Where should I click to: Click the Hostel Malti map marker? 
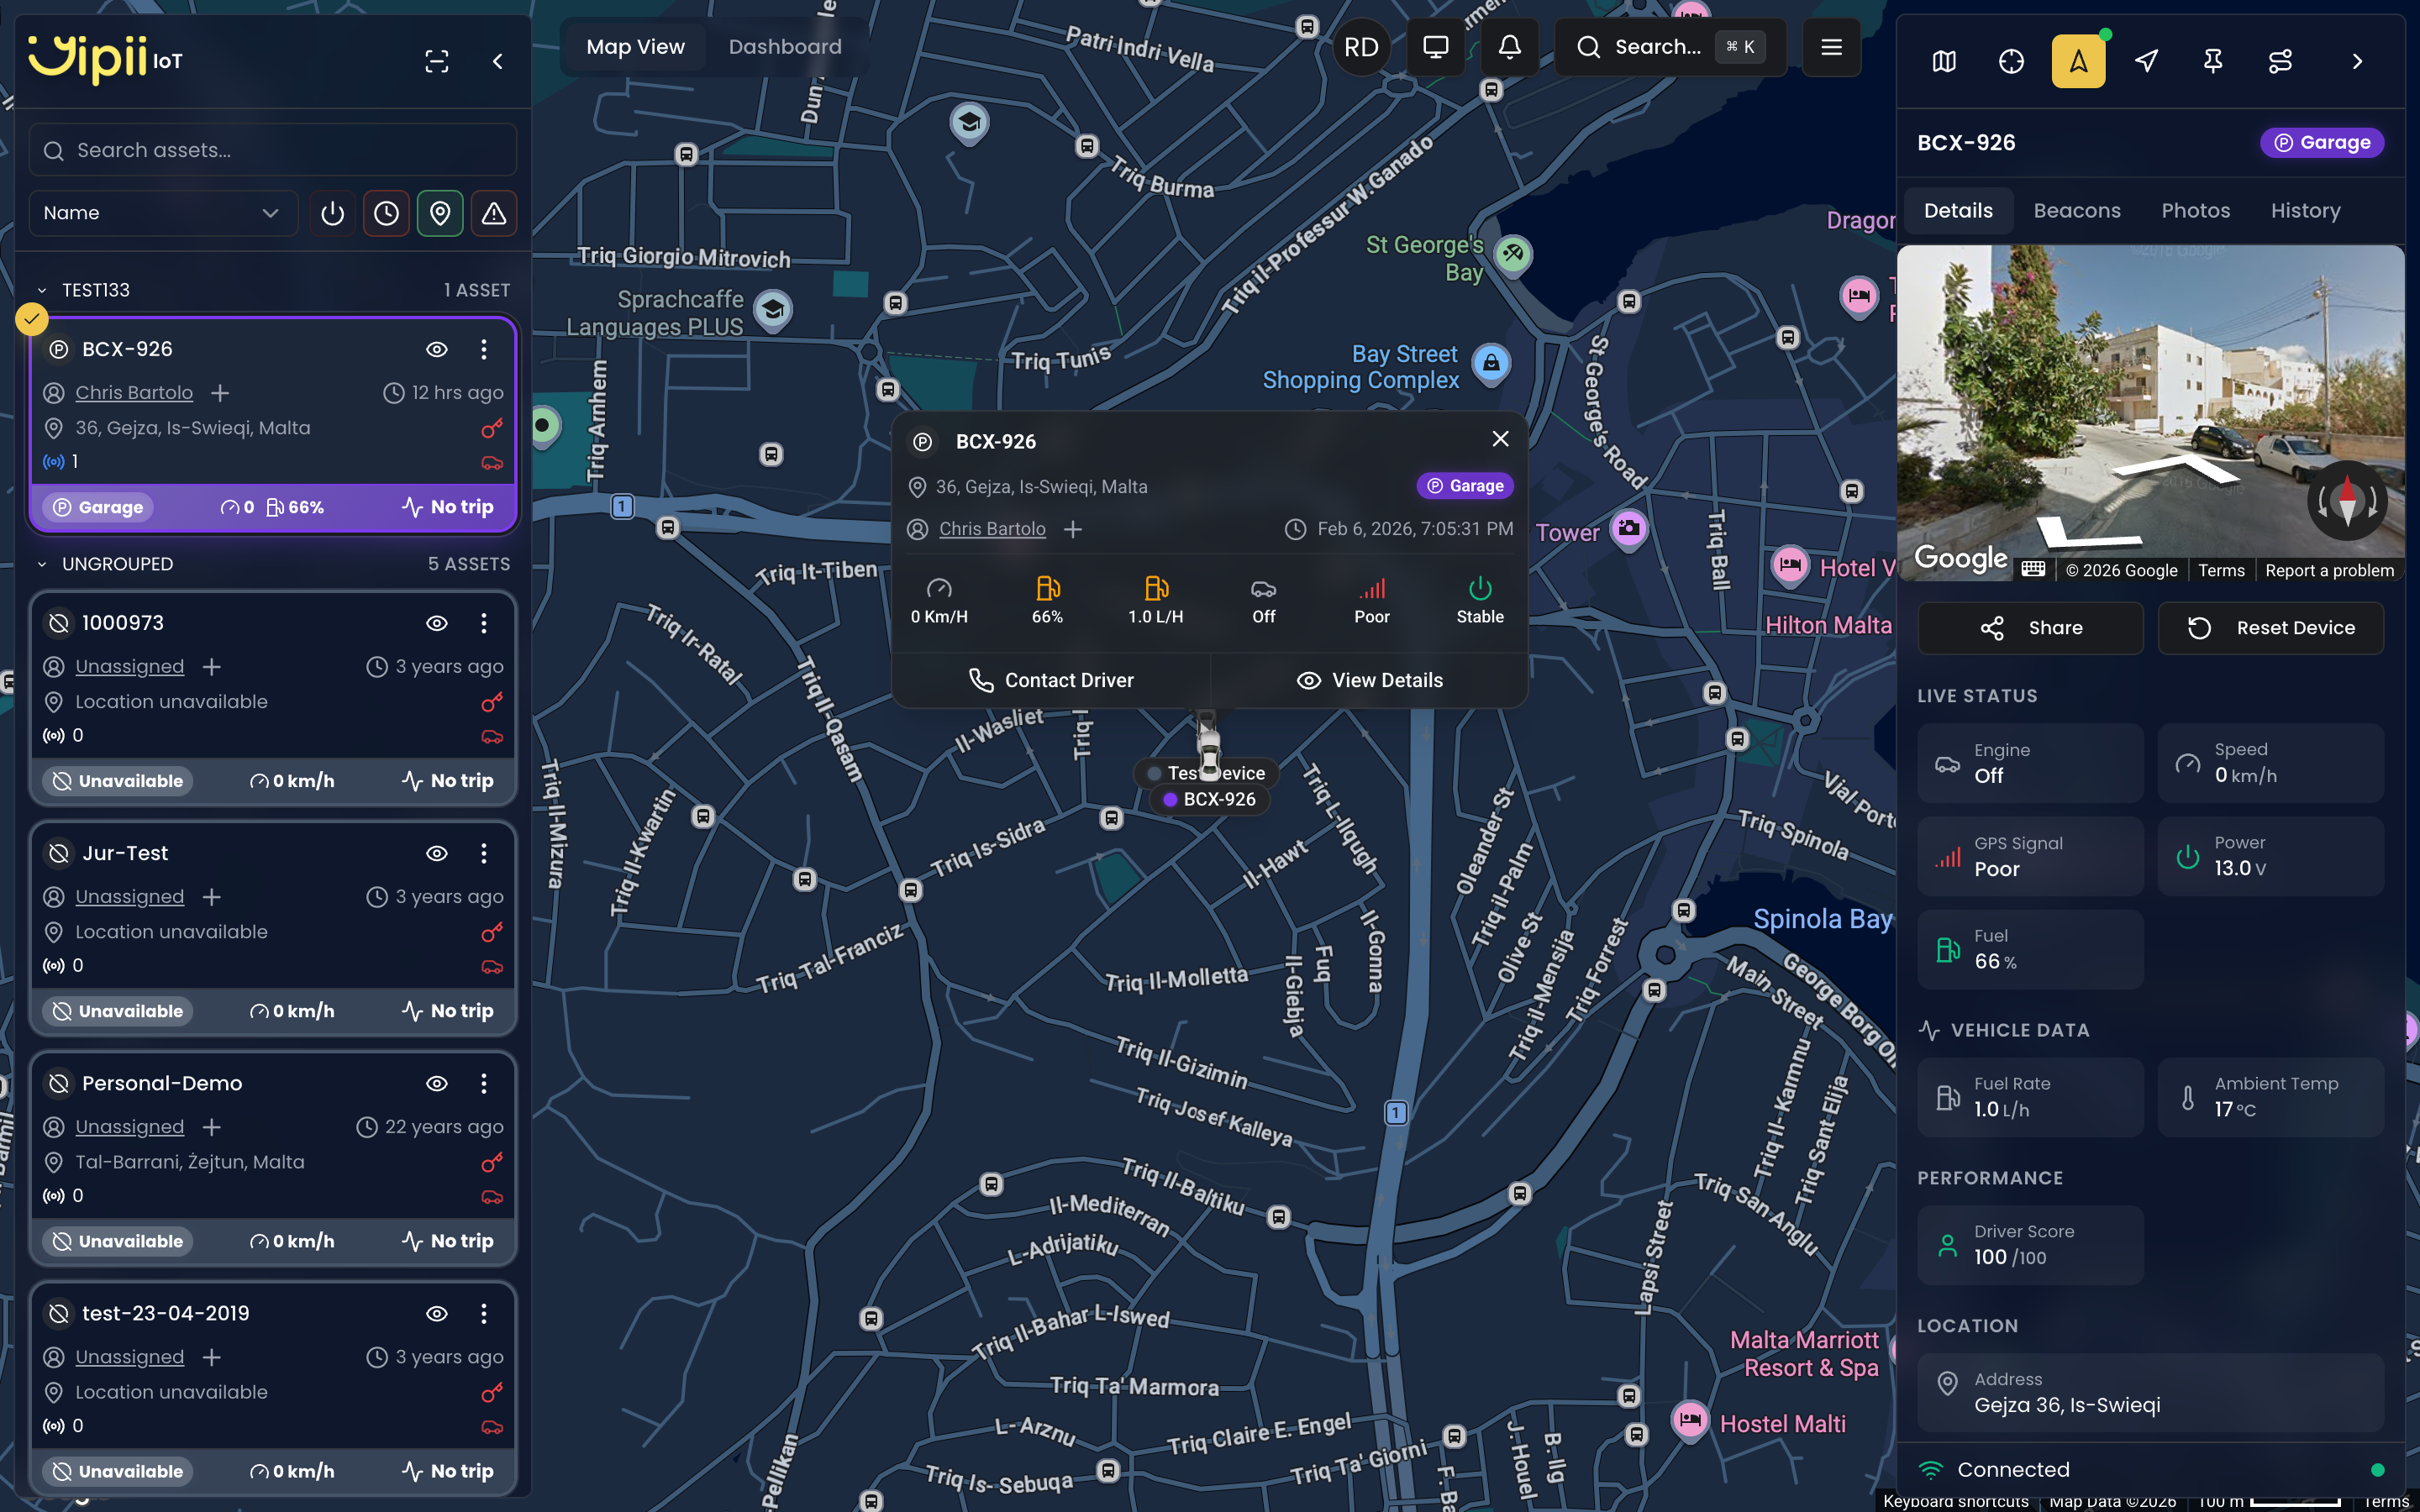[1690, 1419]
